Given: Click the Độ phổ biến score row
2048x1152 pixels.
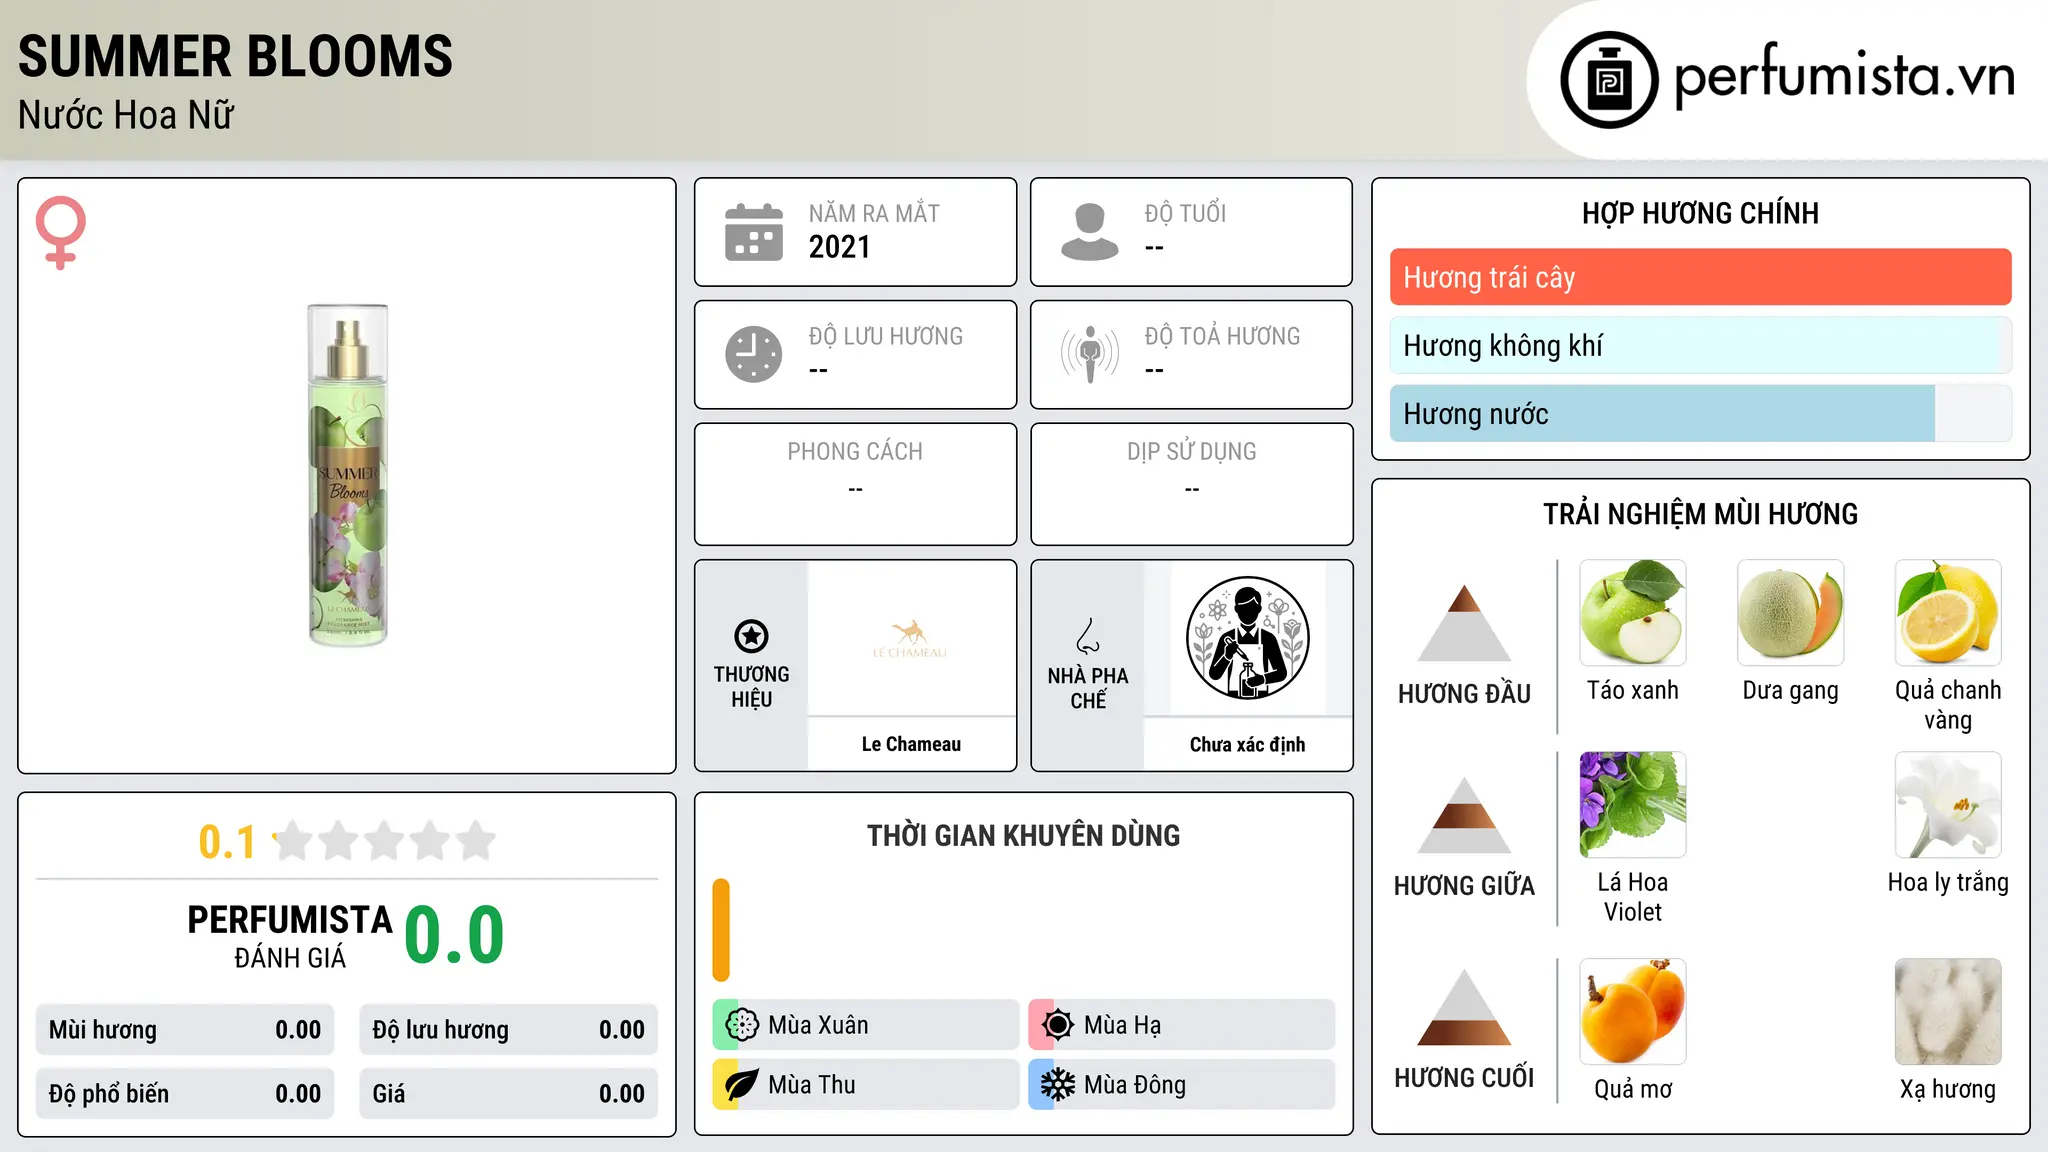Looking at the screenshot, I should click(185, 1094).
